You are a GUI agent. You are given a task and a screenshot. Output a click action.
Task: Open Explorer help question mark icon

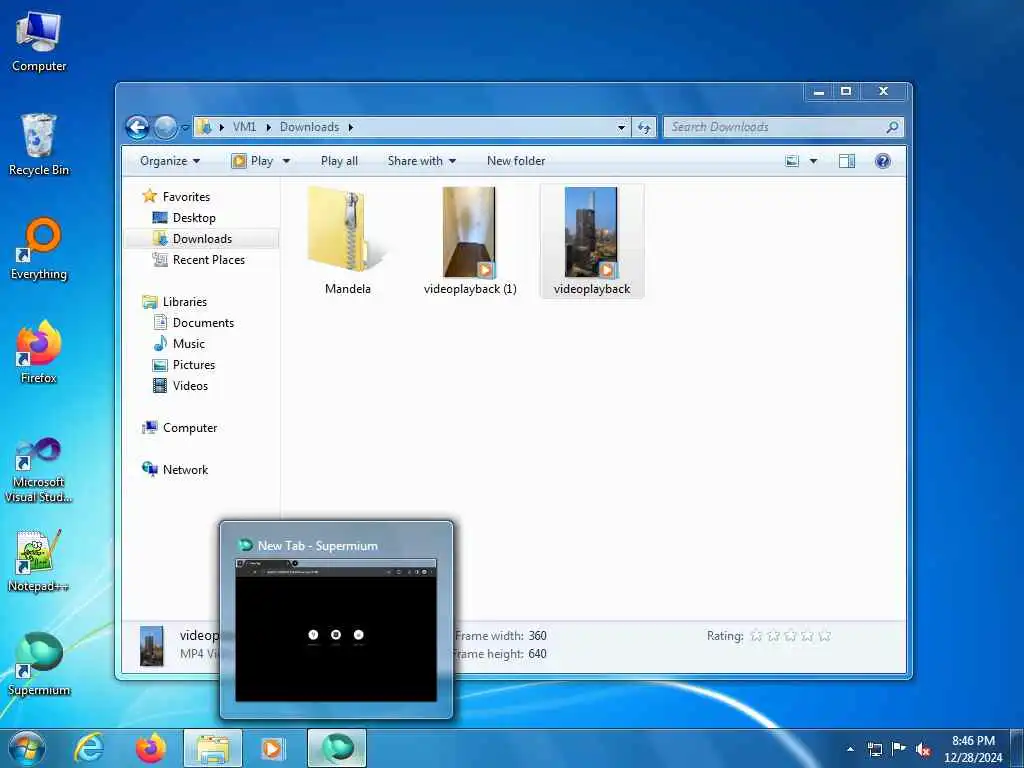point(882,161)
